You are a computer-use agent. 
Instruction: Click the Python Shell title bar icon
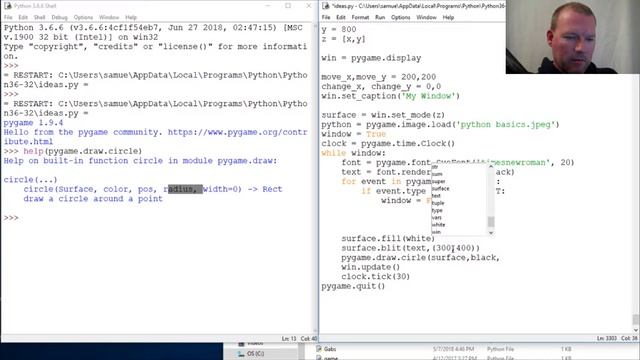point(7,6)
